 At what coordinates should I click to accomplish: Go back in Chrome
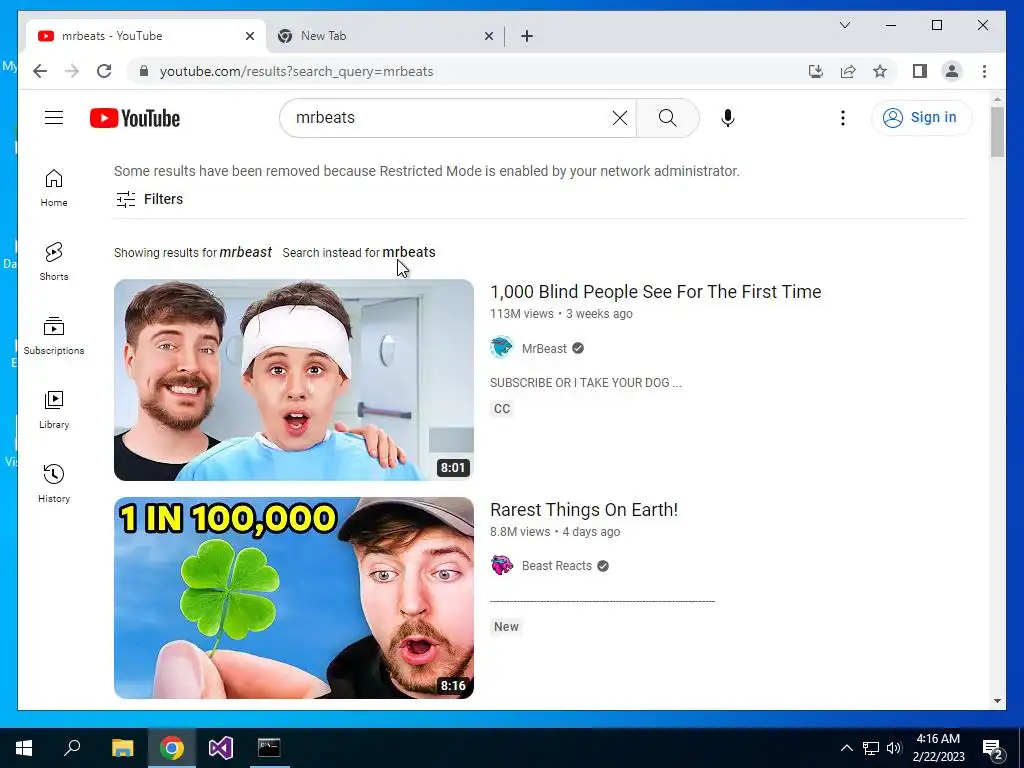pos(40,71)
